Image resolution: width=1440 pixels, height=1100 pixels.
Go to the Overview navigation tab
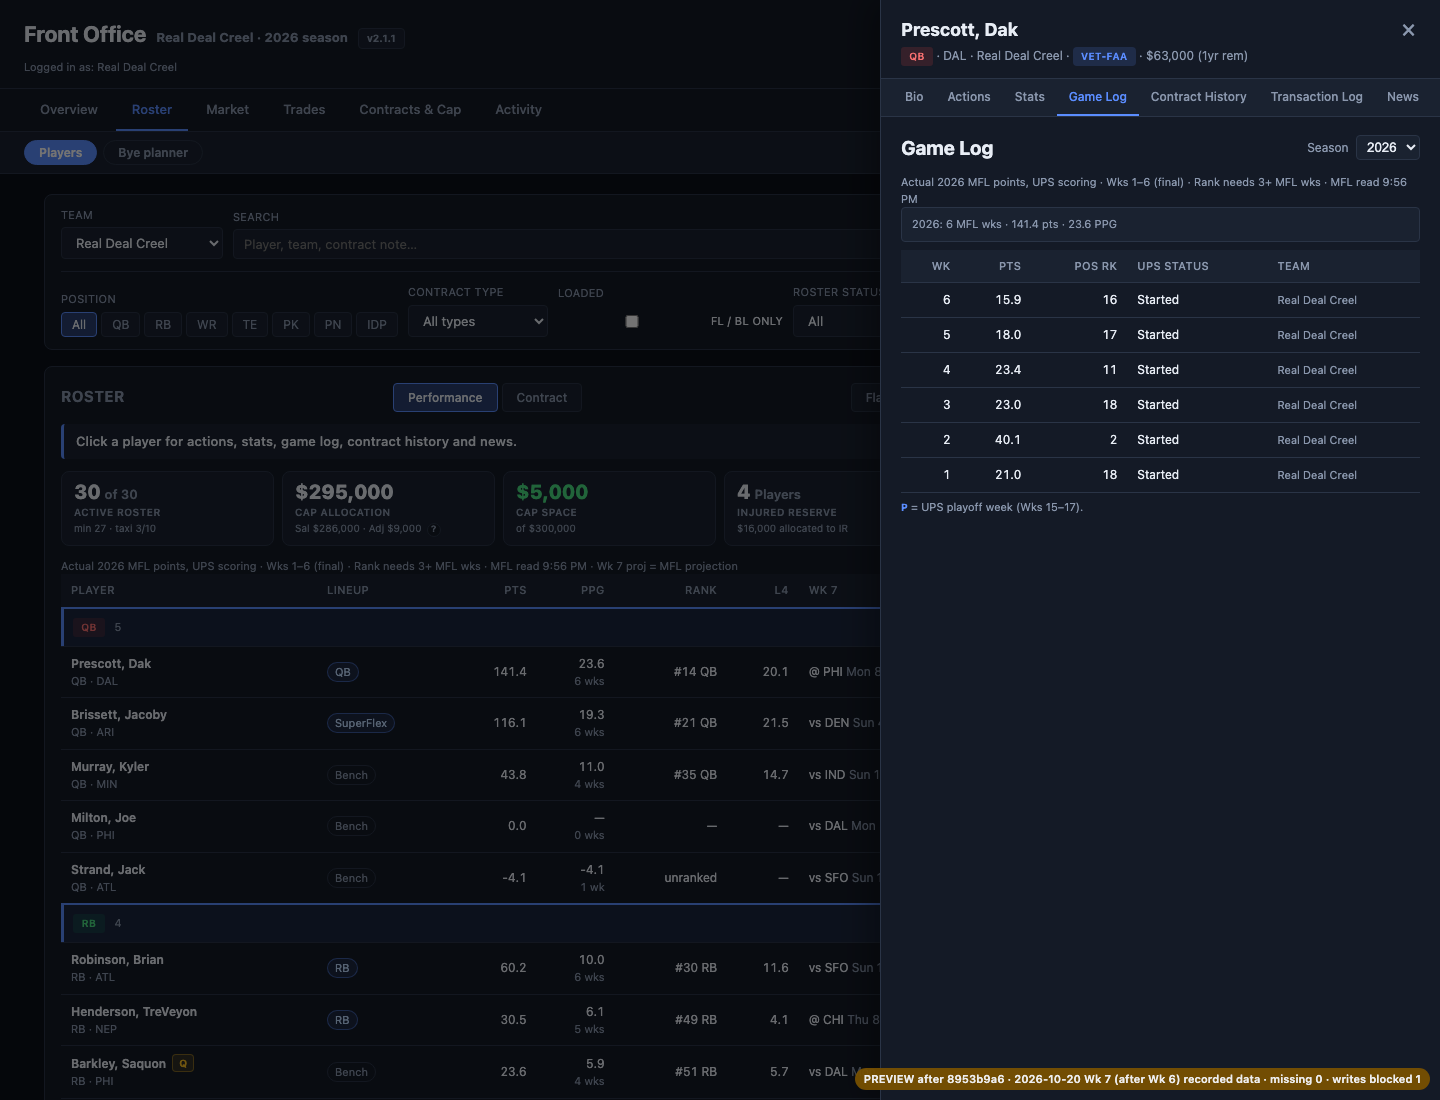click(x=69, y=110)
